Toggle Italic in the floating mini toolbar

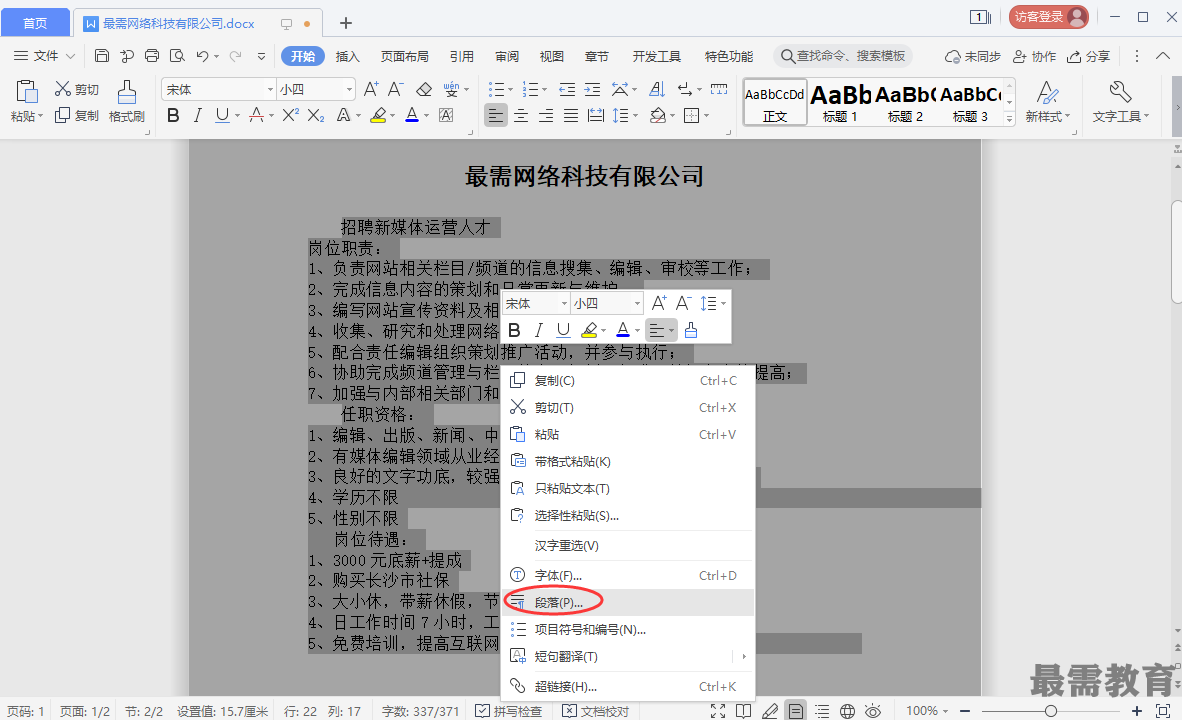pyautogui.click(x=538, y=330)
